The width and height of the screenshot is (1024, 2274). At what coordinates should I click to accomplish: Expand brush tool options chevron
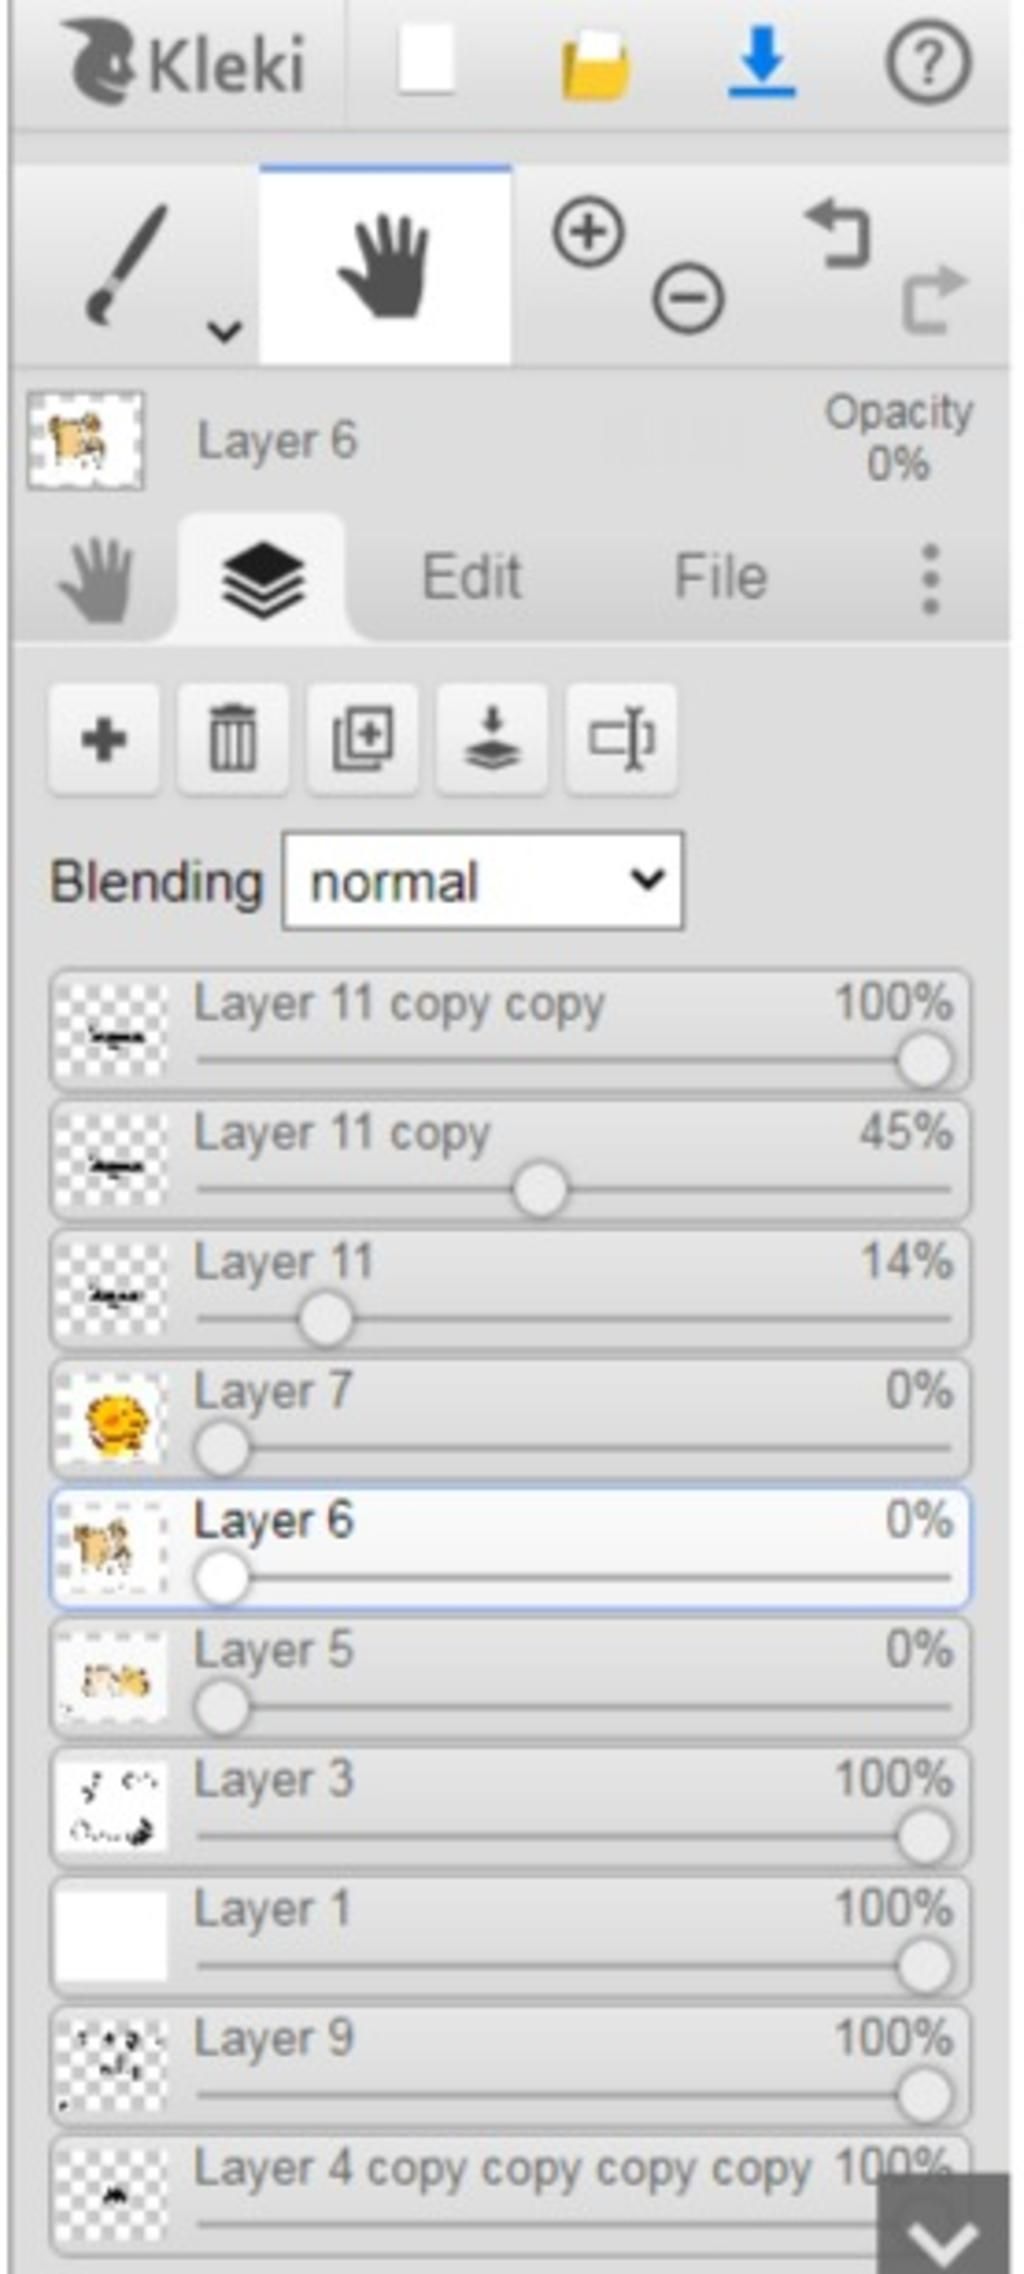point(225,330)
